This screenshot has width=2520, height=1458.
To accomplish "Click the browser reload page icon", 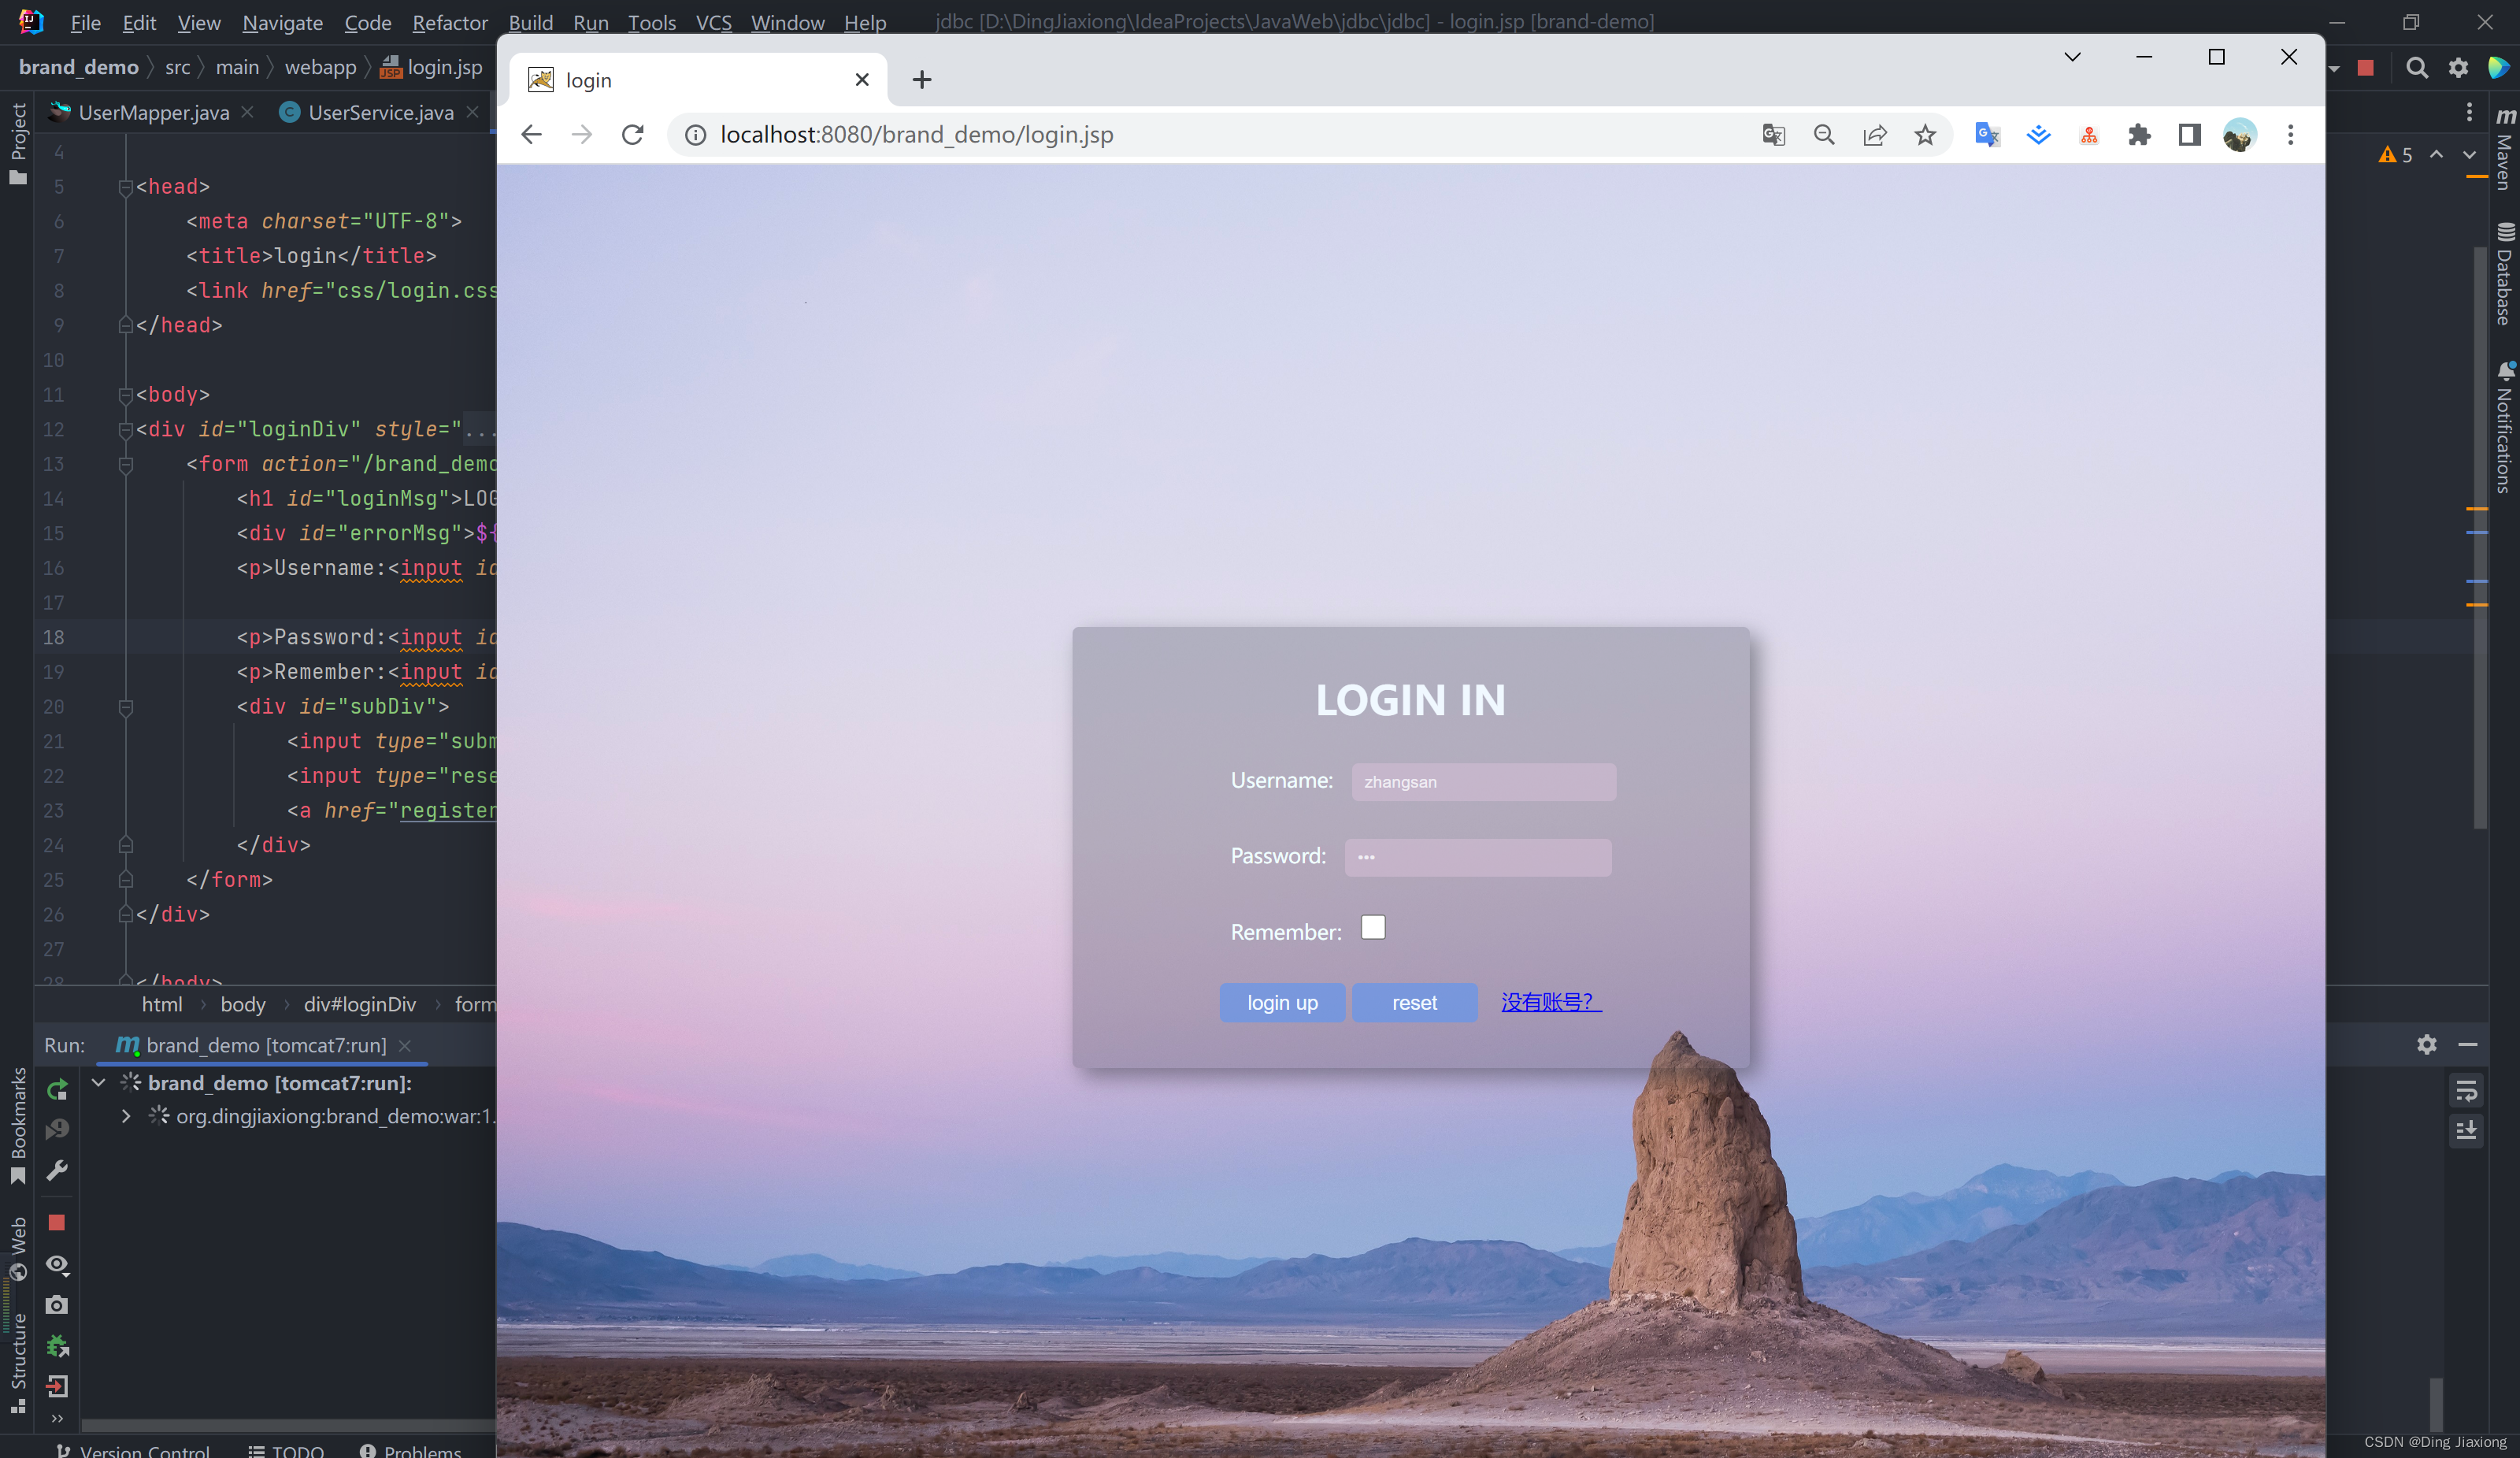I will click(632, 135).
